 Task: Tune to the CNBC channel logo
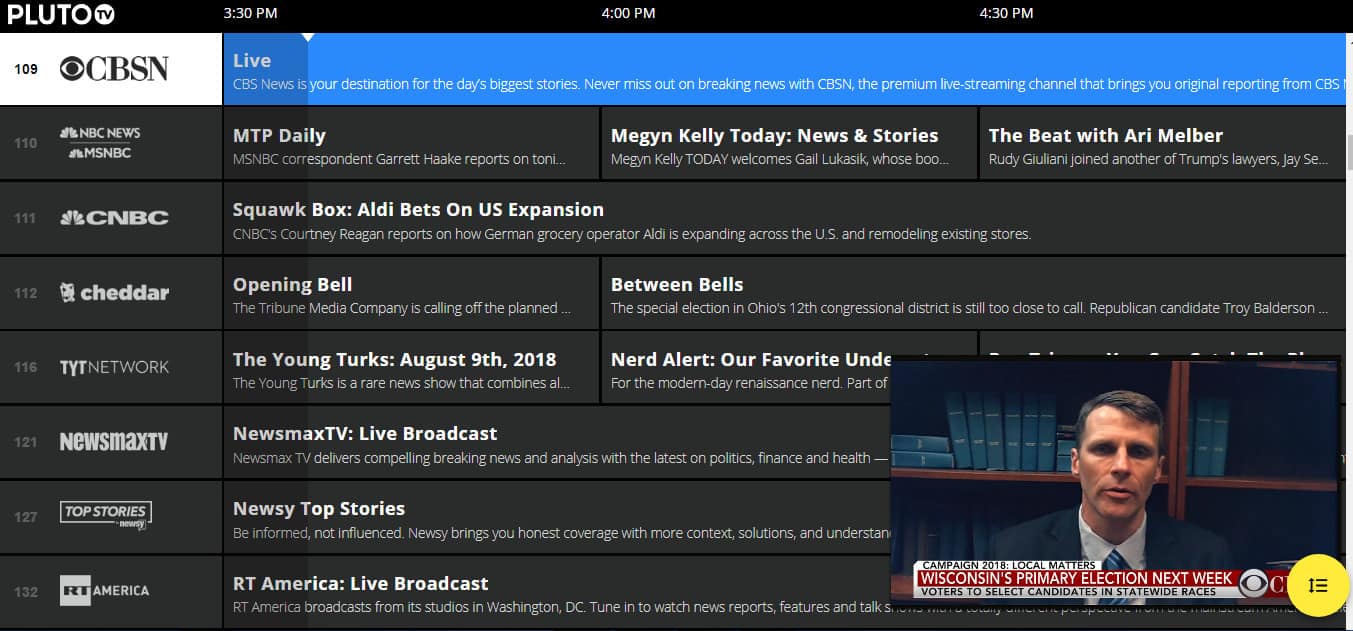114,217
